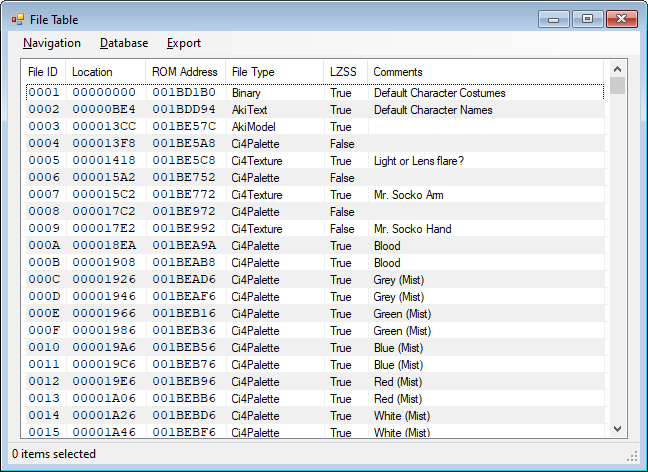Click the vertical scrollbar thumb
This screenshot has height=472, width=648.
point(618,86)
